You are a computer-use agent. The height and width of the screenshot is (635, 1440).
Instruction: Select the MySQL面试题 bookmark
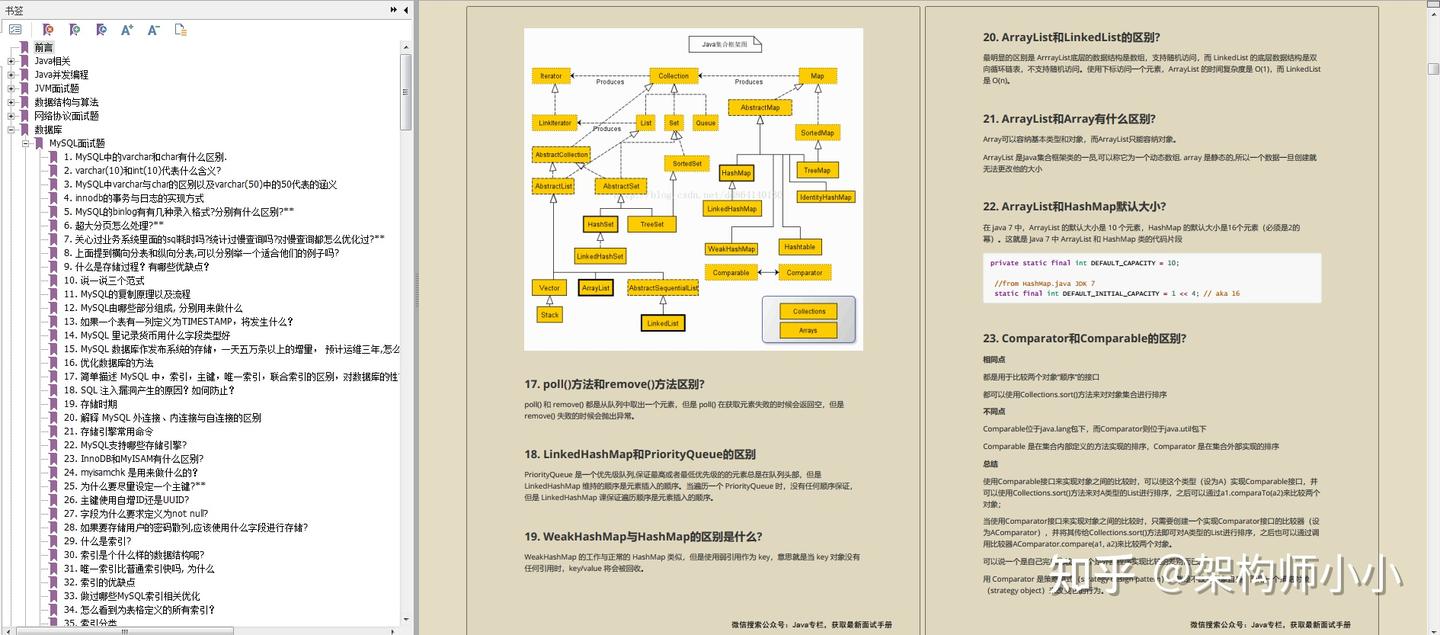76,143
